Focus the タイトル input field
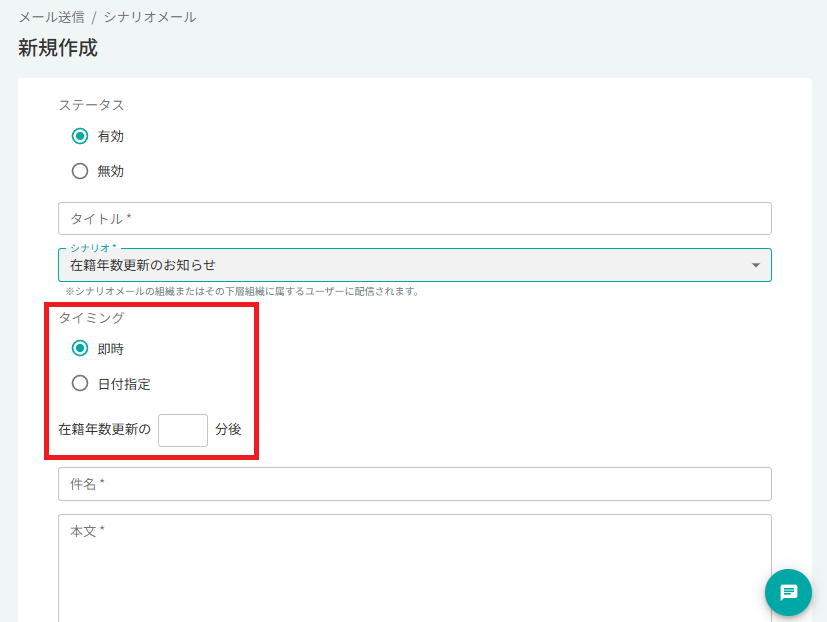 [x=415, y=218]
